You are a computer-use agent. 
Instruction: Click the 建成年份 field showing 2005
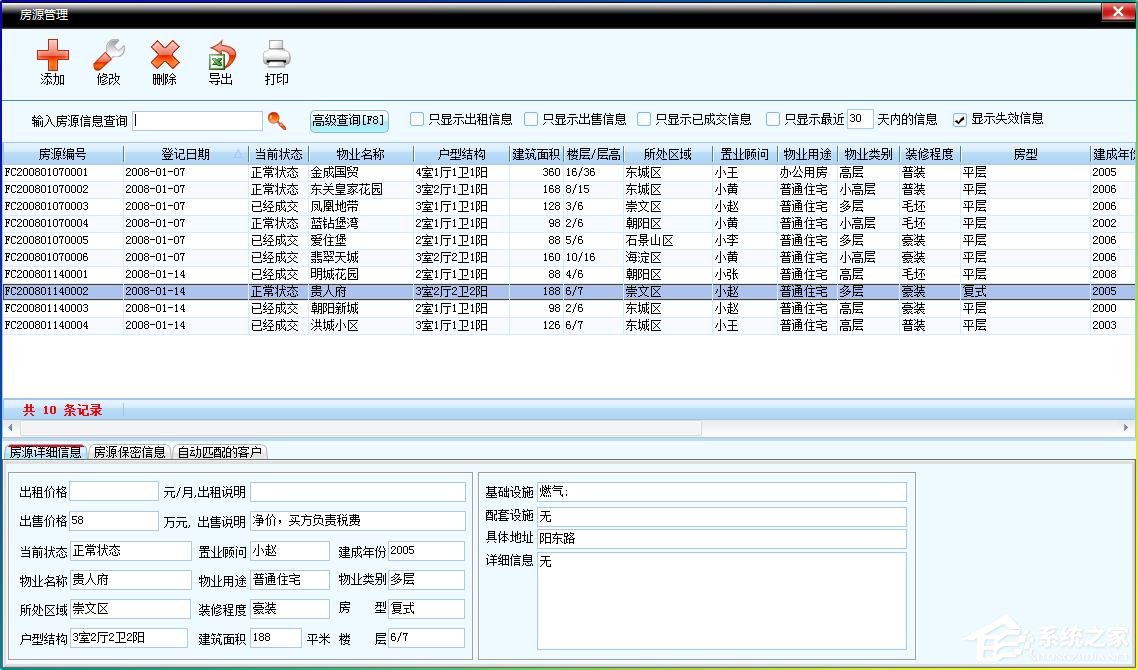(427, 551)
